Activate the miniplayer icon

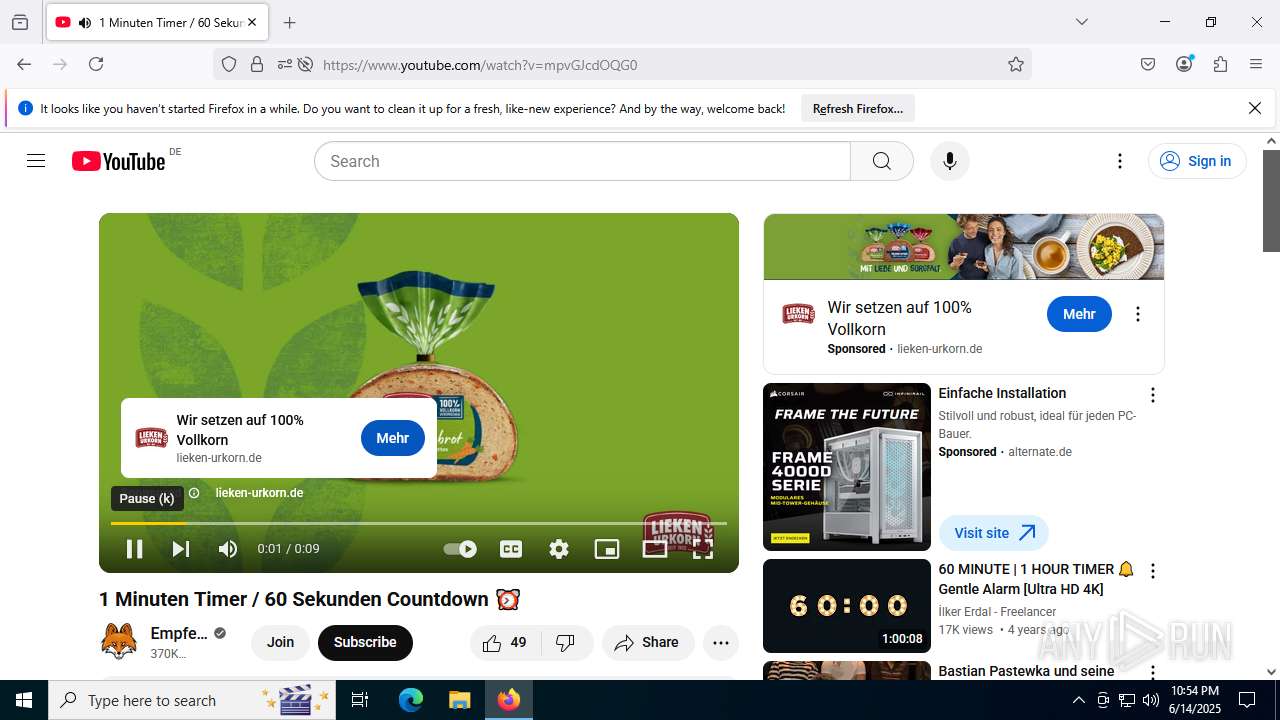(607, 549)
